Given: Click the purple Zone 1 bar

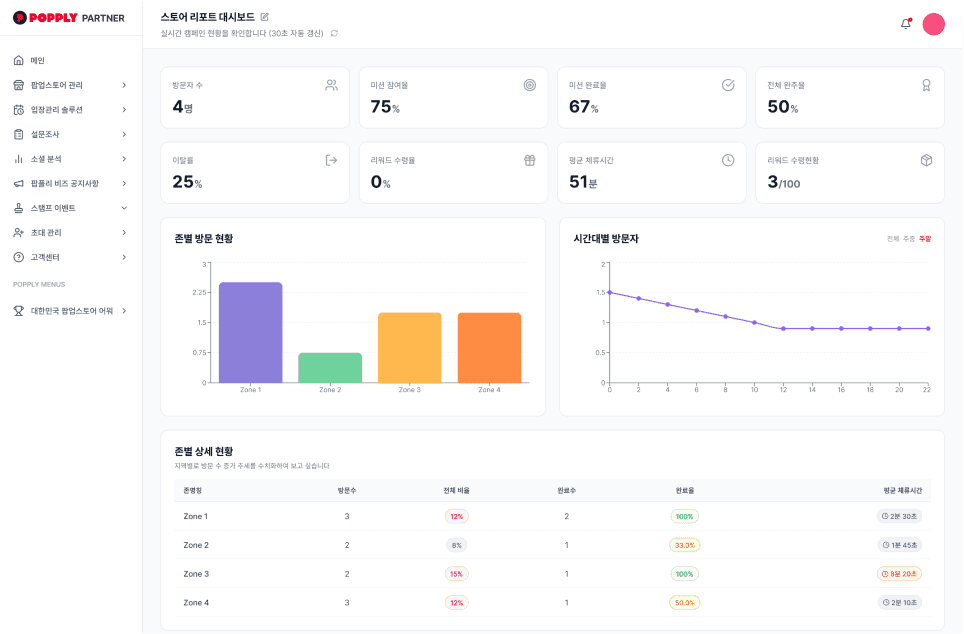Looking at the screenshot, I should (250, 332).
